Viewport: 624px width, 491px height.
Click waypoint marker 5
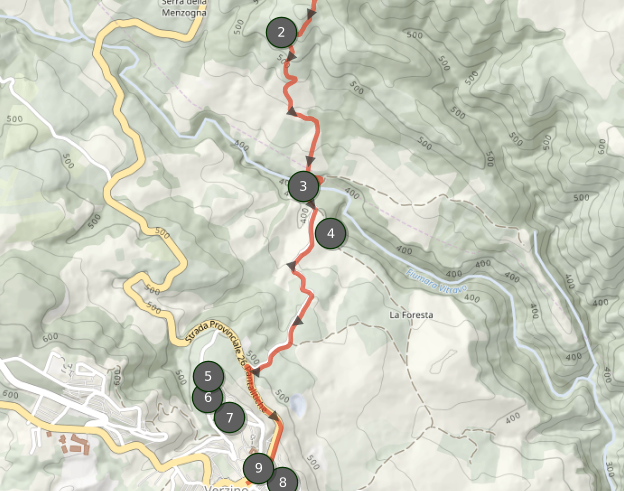(208, 376)
